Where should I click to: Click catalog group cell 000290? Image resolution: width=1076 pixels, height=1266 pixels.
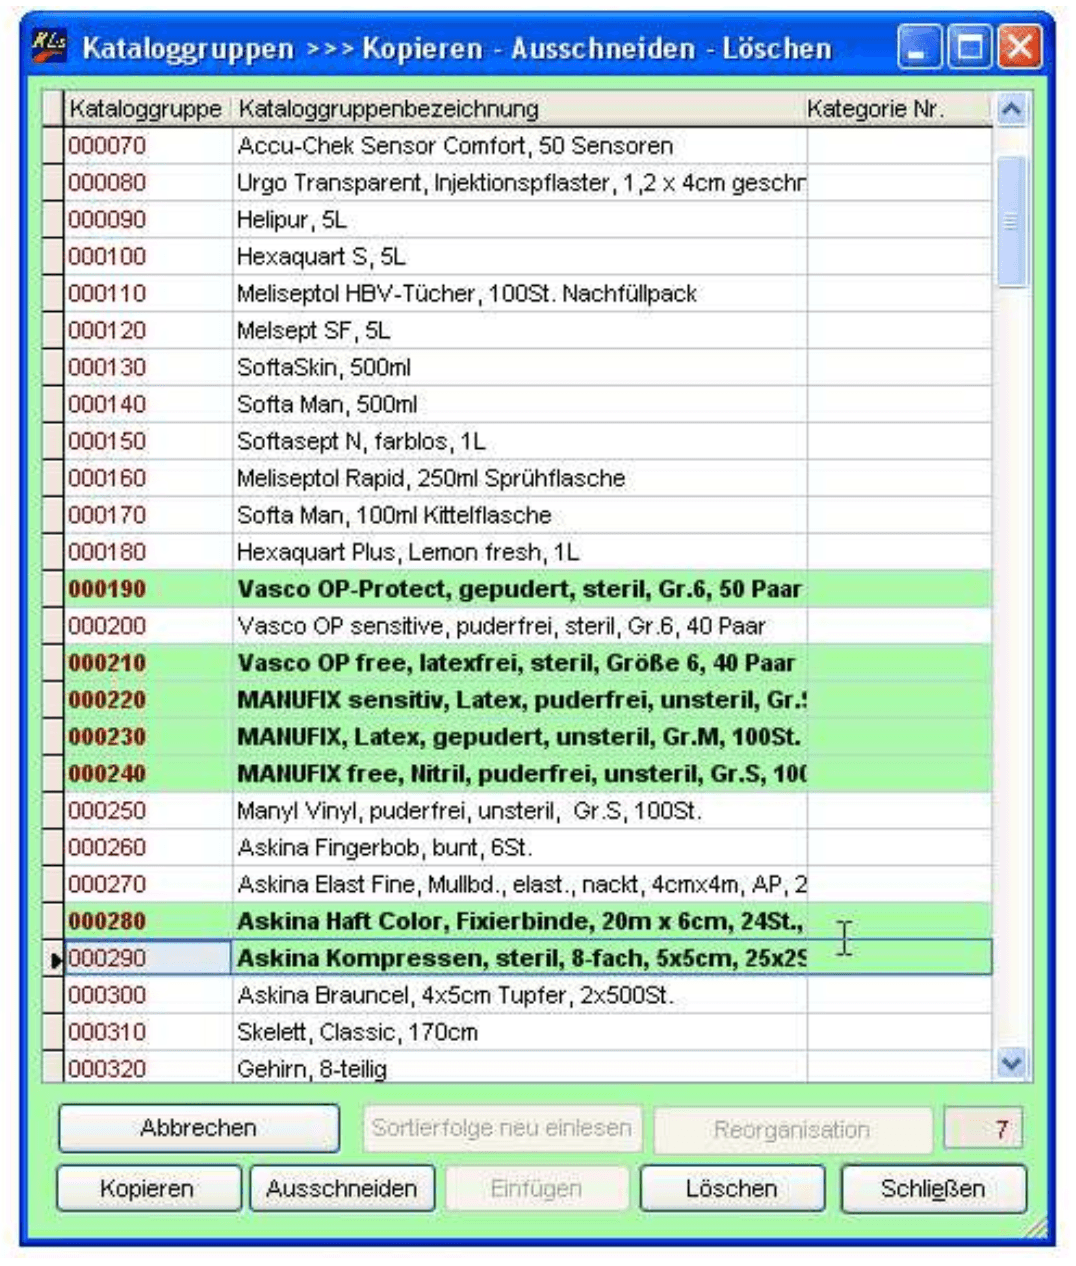pyautogui.click(x=148, y=959)
